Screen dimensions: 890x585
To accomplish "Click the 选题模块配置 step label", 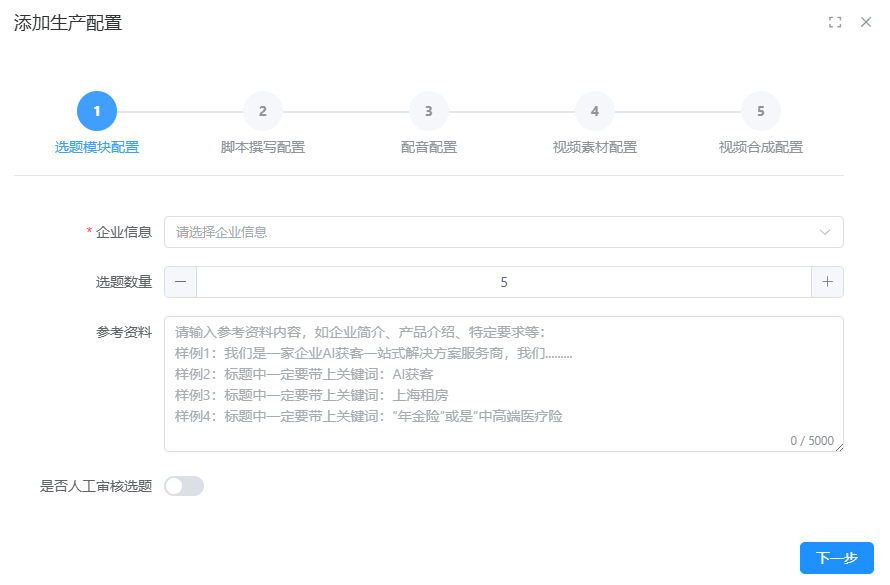I will [x=97, y=147].
